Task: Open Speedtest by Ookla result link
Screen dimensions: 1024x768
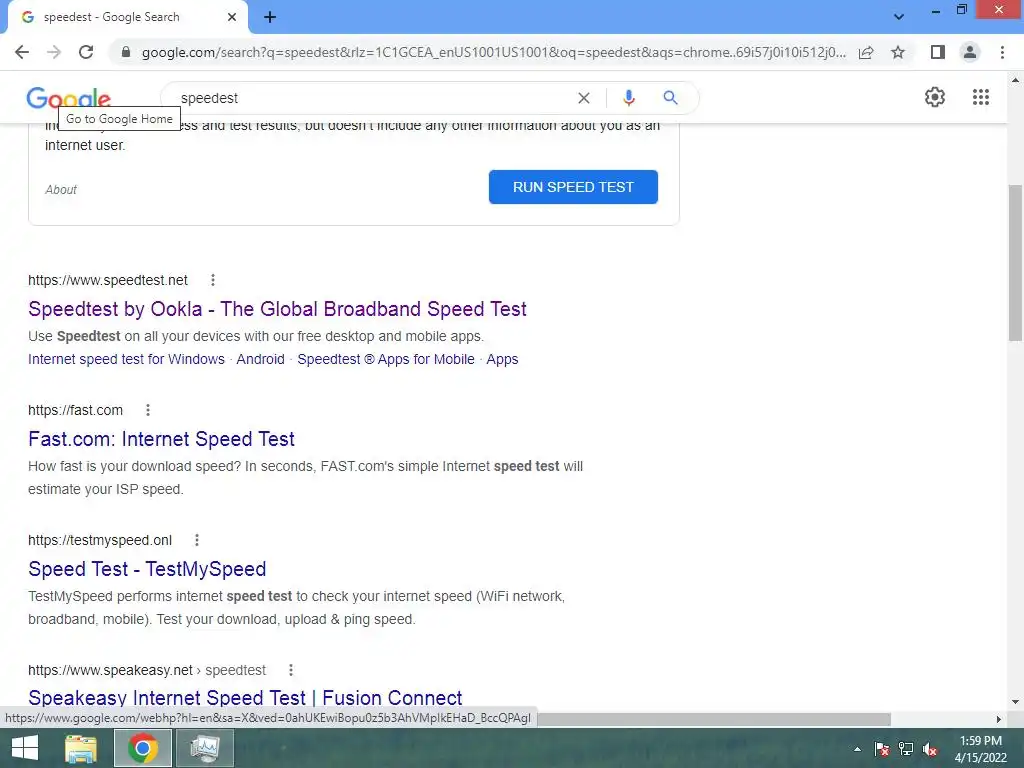Action: click(x=278, y=309)
